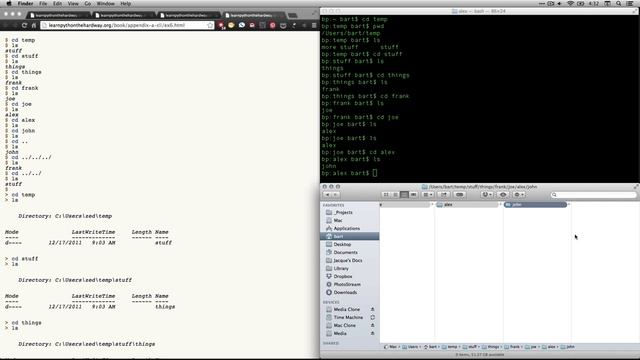Switch Finder to icon view
Screen dimensions: 640x360
point(386,195)
